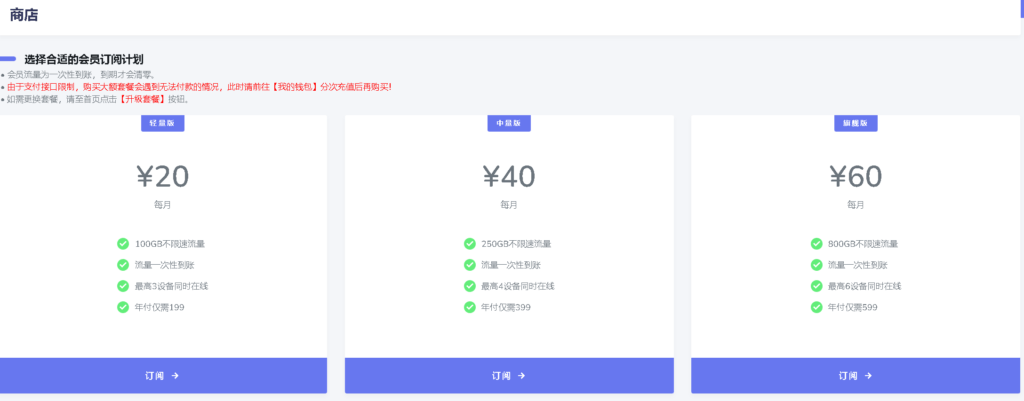Click 每月 under the ¥20 price
Viewport: 1024px width, 401px height.
(163, 205)
